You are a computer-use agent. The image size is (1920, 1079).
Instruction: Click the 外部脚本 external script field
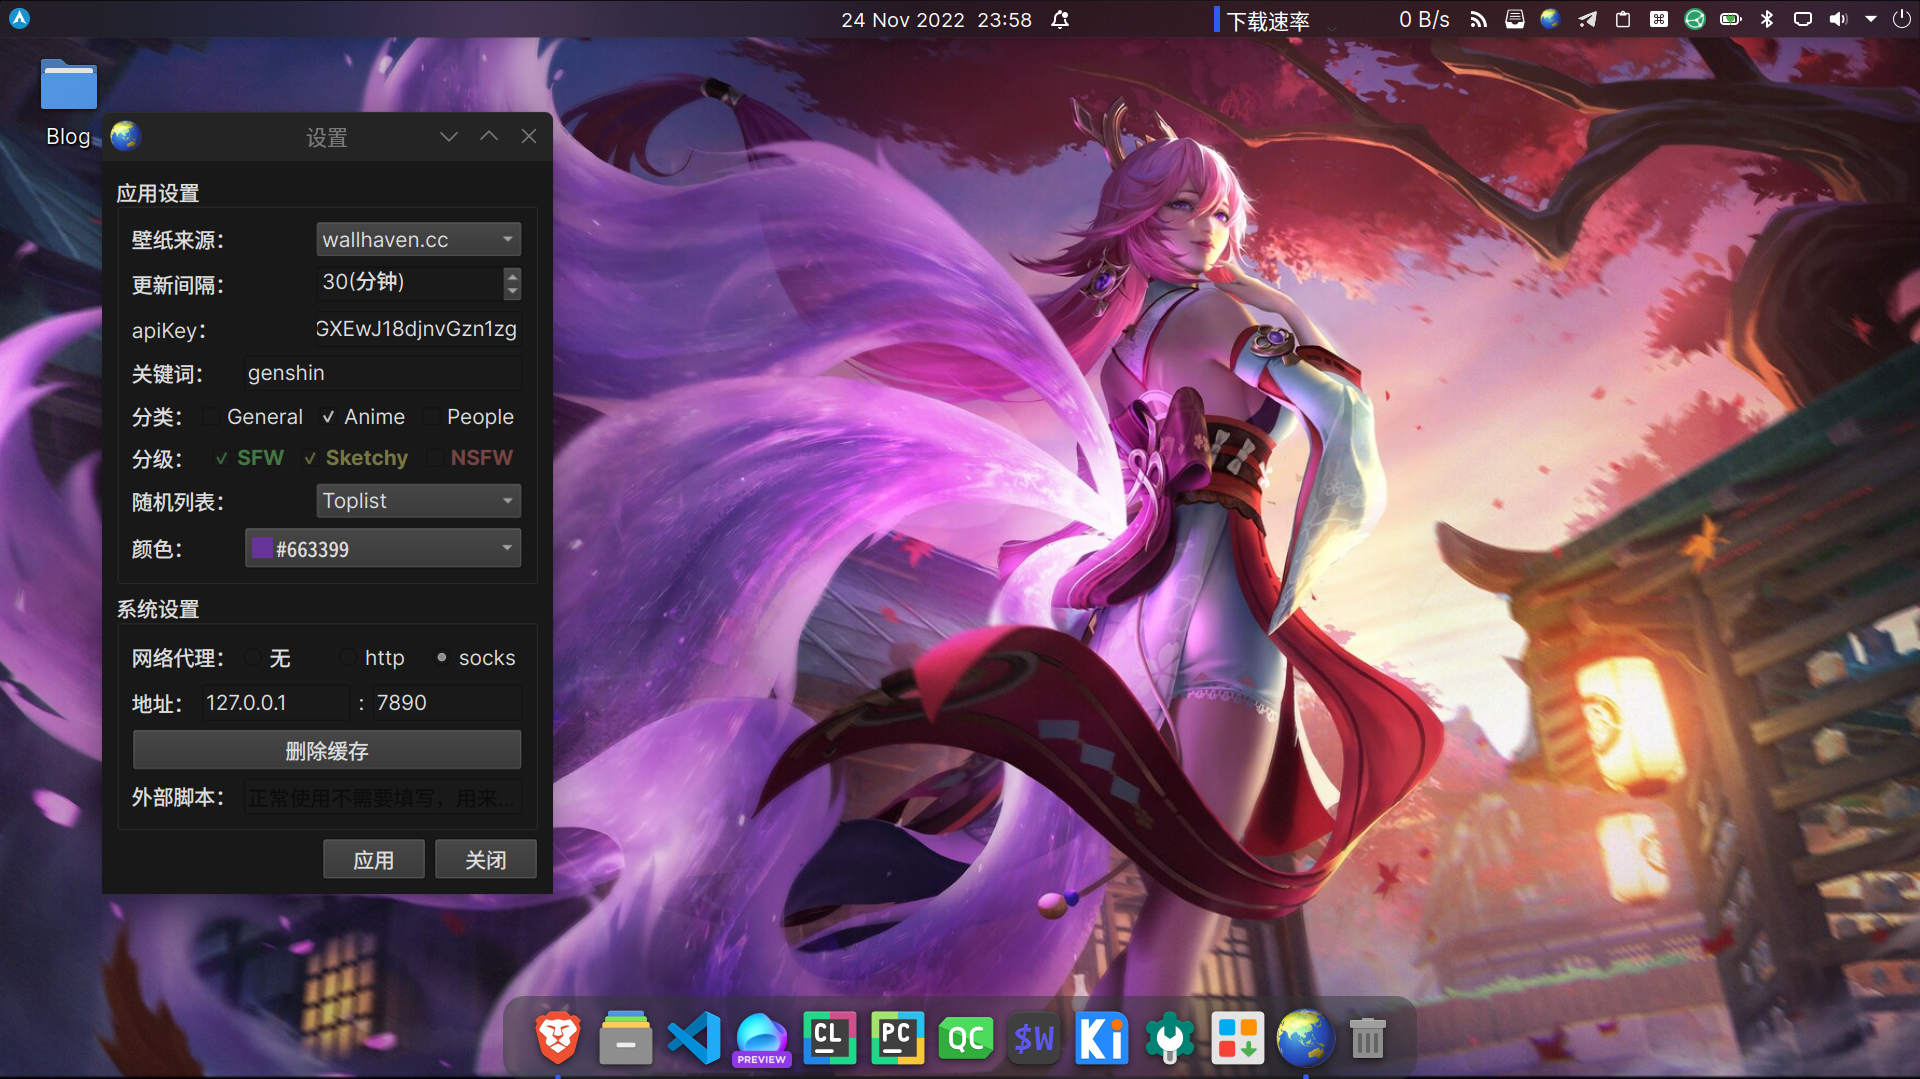click(x=383, y=797)
